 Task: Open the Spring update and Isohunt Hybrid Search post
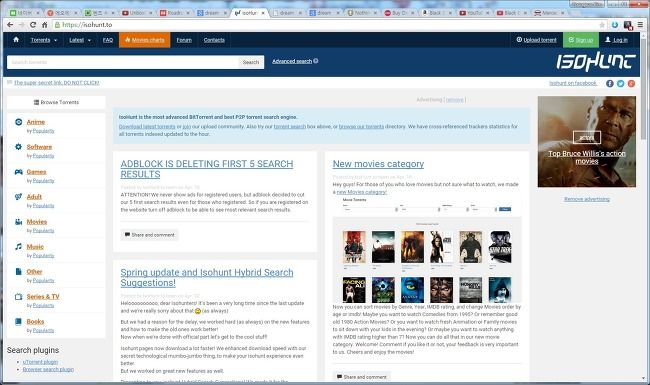point(207,278)
